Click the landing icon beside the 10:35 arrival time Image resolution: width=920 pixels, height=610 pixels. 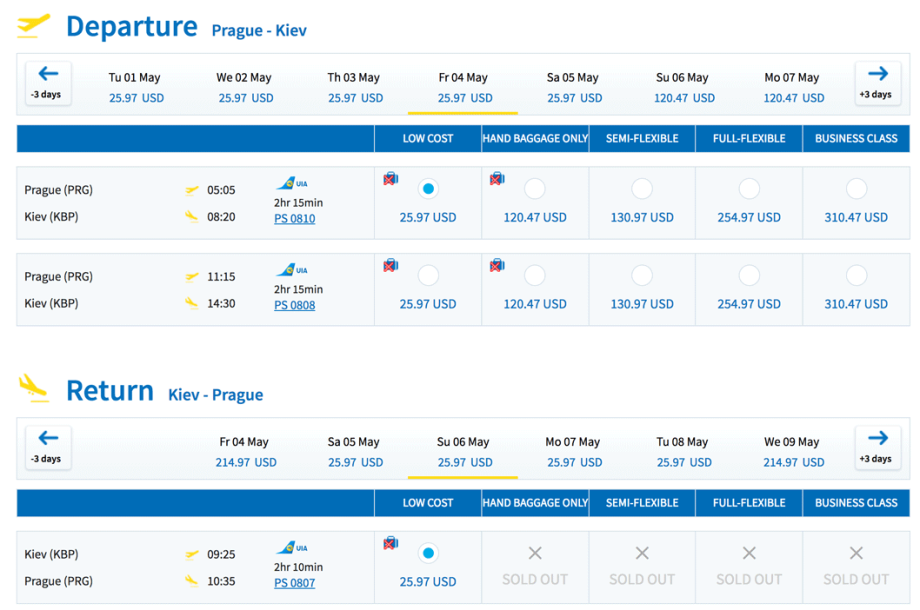point(192,581)
